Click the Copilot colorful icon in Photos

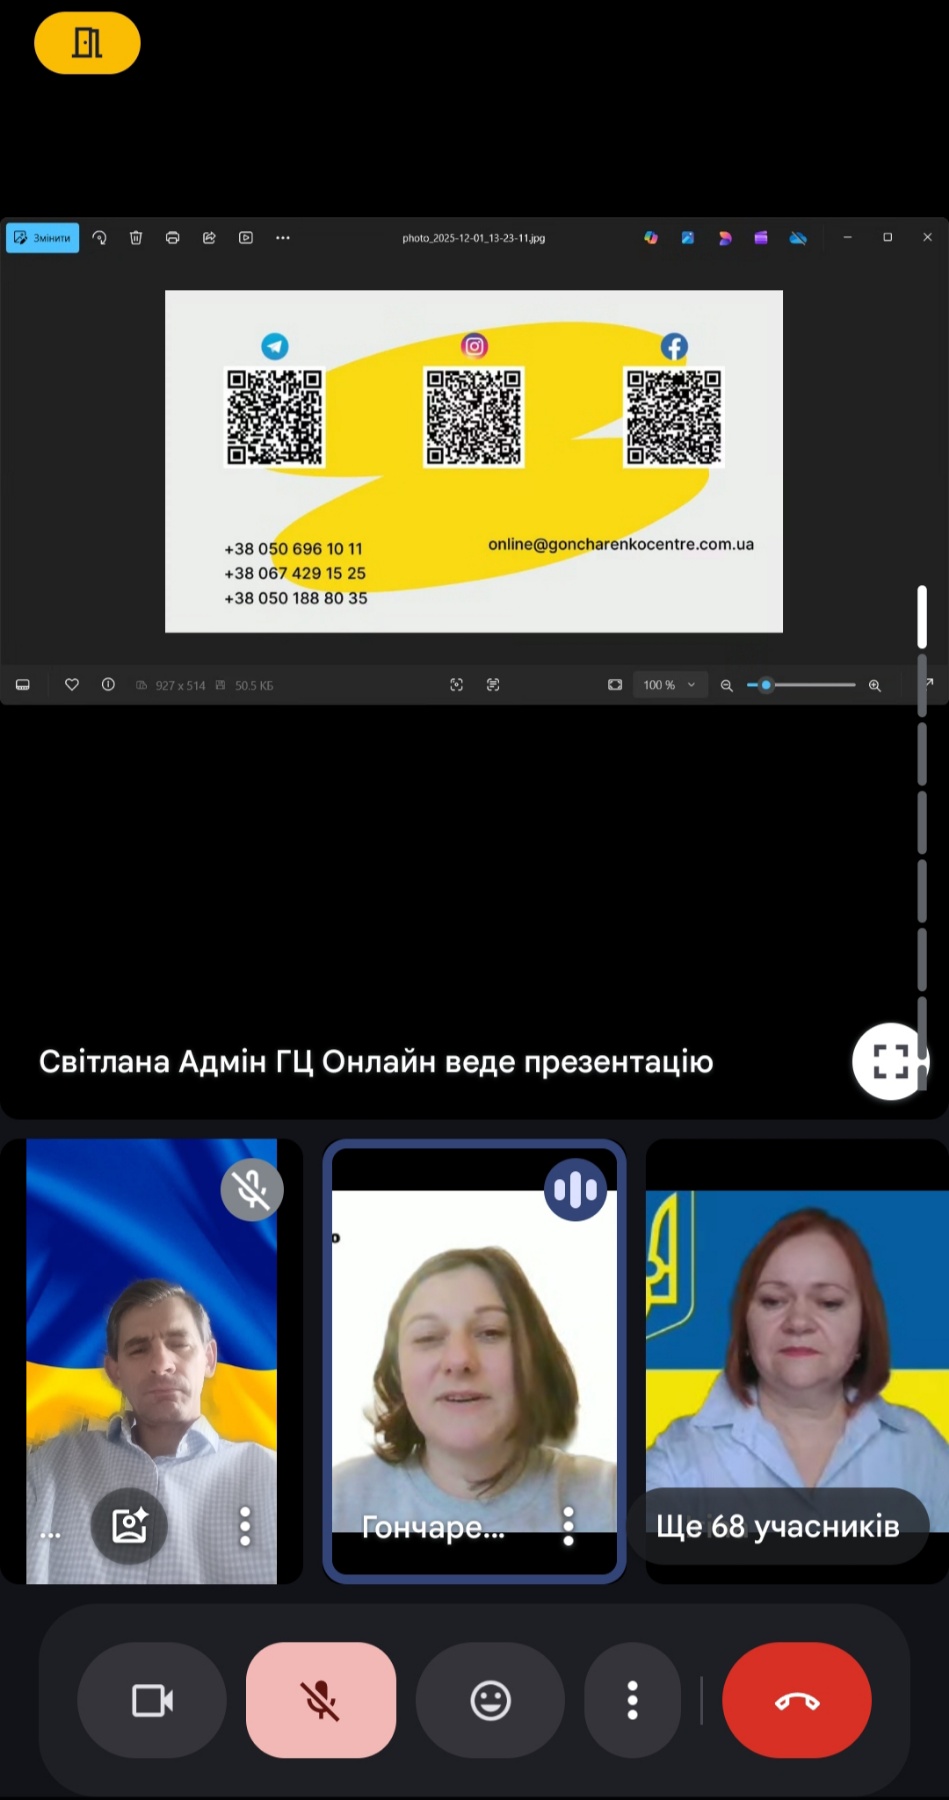pos(651,238)
